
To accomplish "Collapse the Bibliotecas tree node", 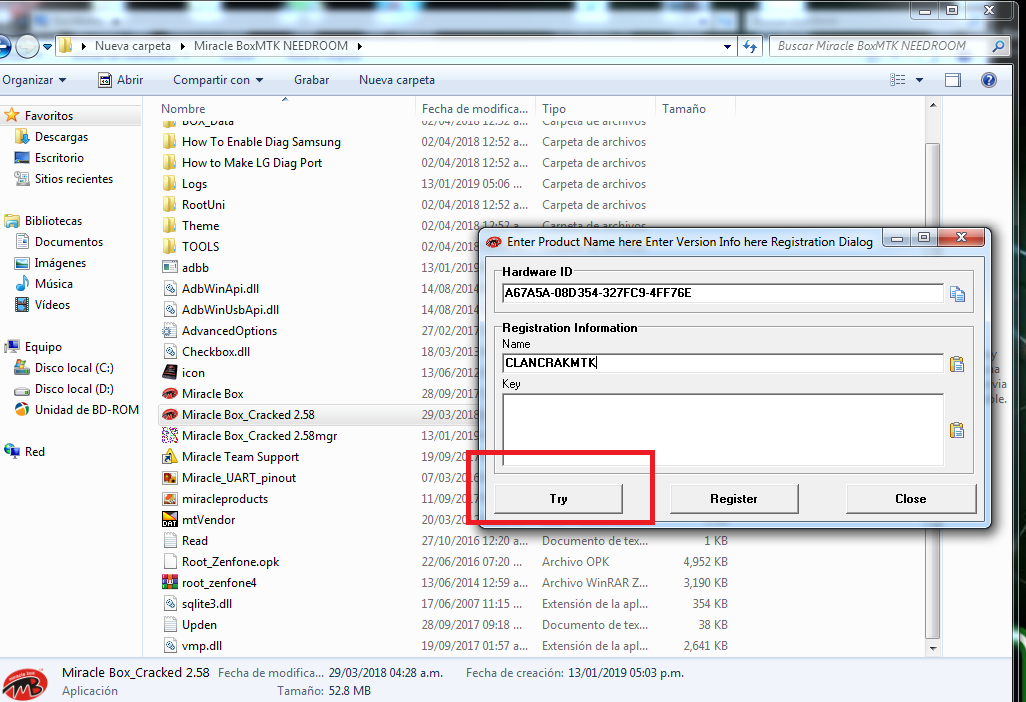I will pyautogui.click(x=10, y=220).
